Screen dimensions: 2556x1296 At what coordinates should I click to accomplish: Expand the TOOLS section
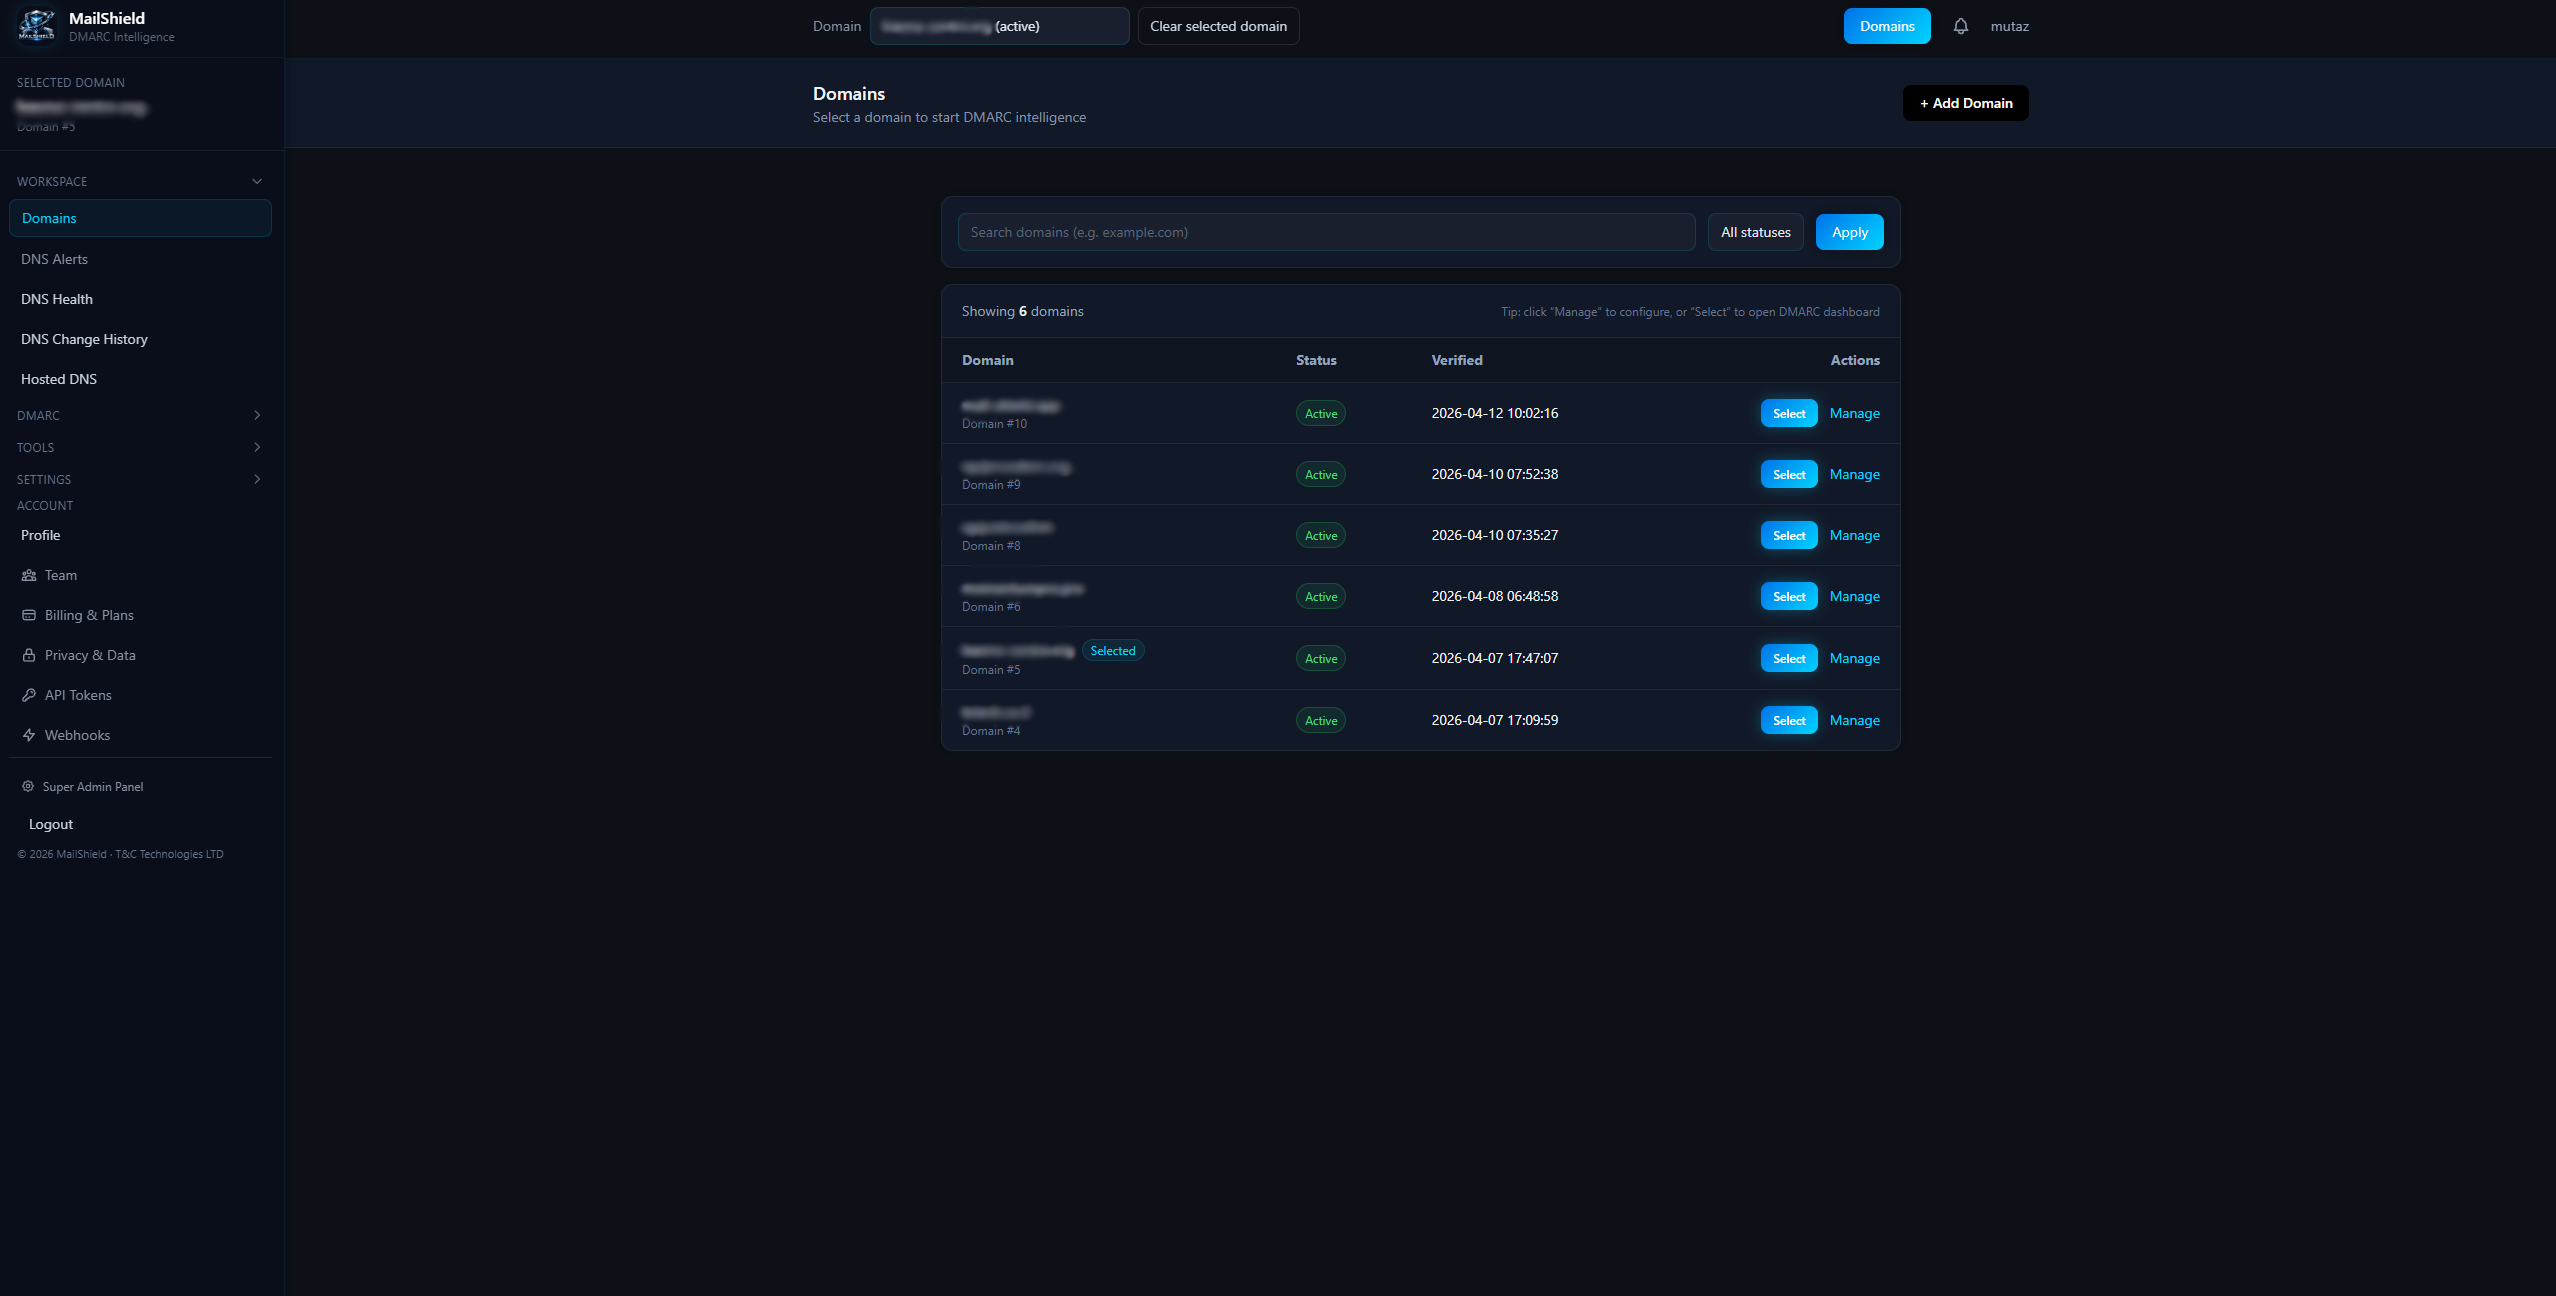coord(140,447)
